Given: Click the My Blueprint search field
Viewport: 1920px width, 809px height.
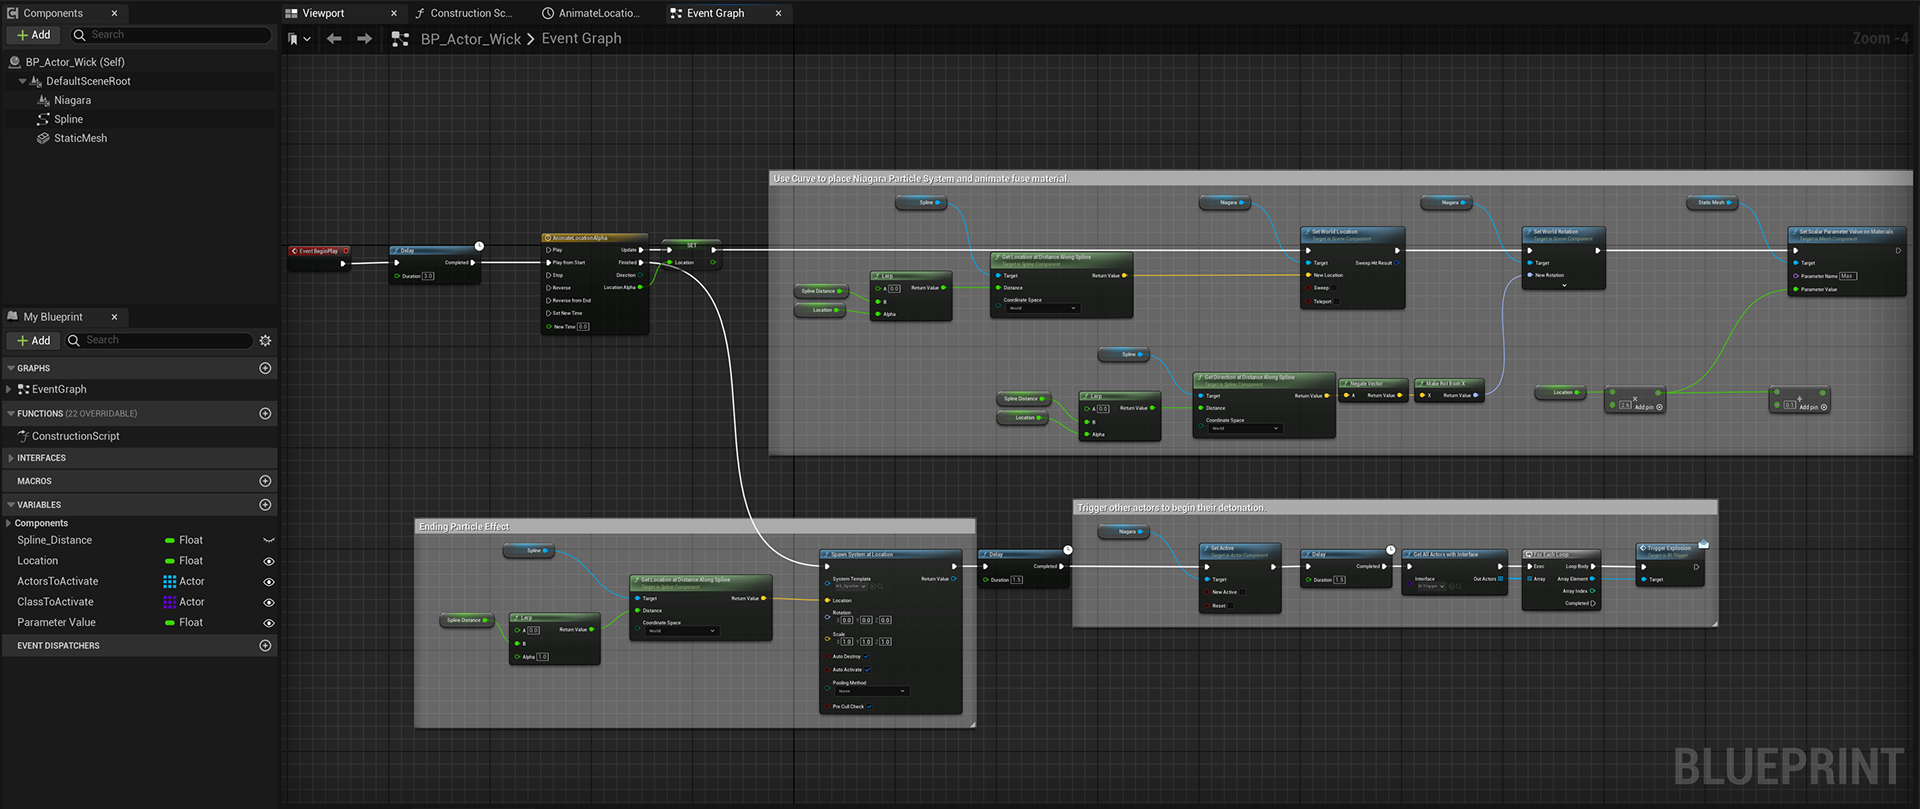Looking at the screenshot, I should click(159, 341).
